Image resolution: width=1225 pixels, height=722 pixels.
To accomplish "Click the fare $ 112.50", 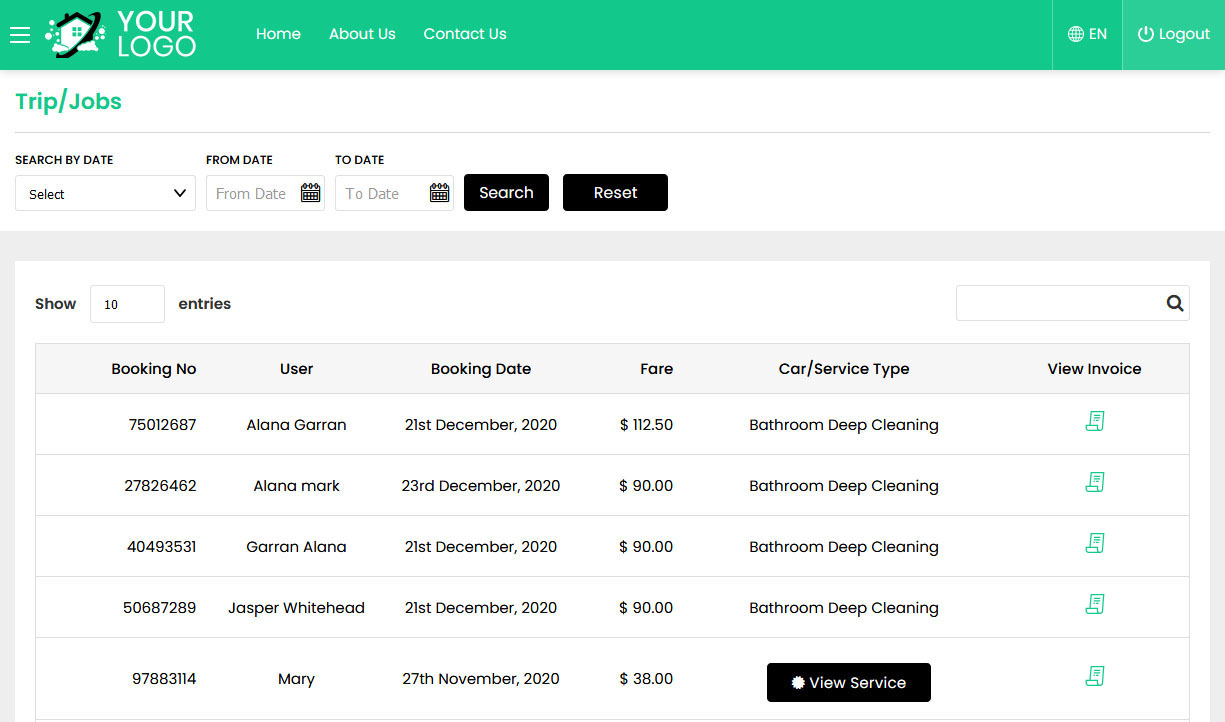I will [x=646, y=425].
